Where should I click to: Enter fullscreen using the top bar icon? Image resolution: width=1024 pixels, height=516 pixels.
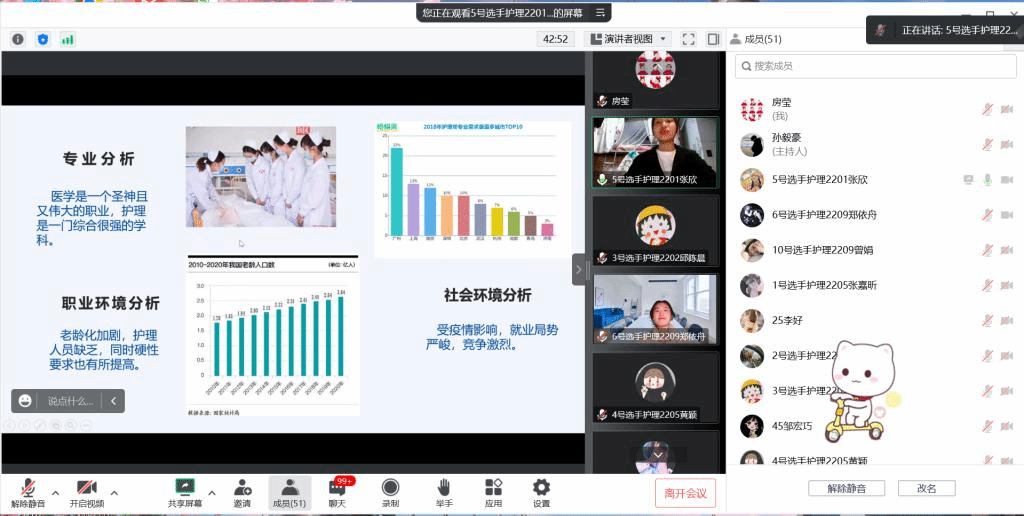point(688,39)
